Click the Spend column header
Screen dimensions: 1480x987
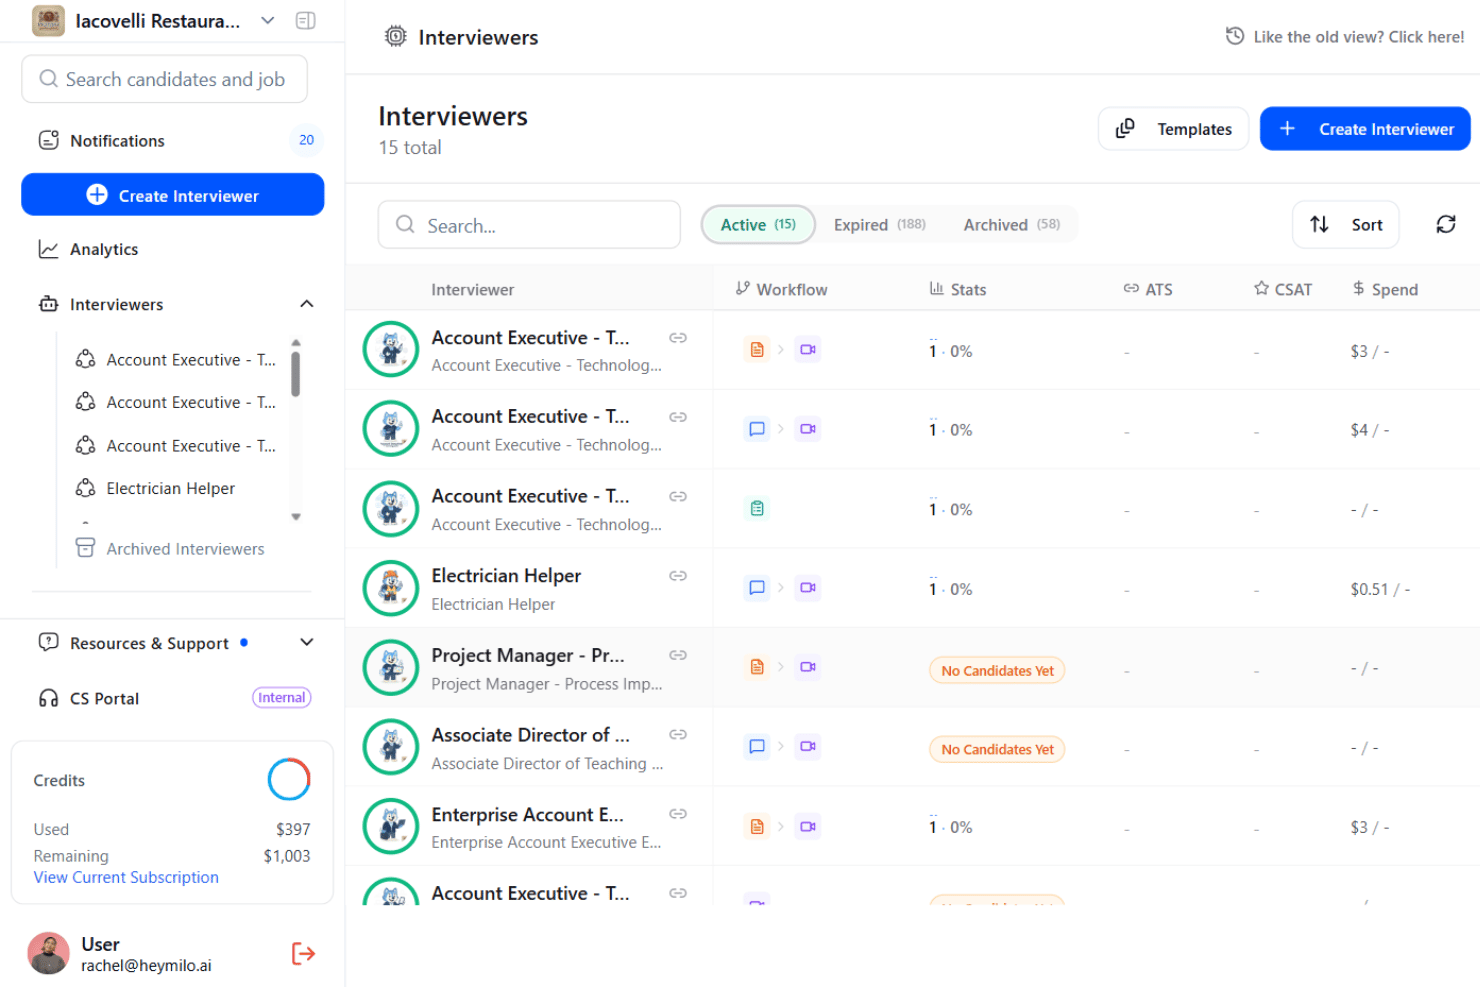(x=1385, y=289)
